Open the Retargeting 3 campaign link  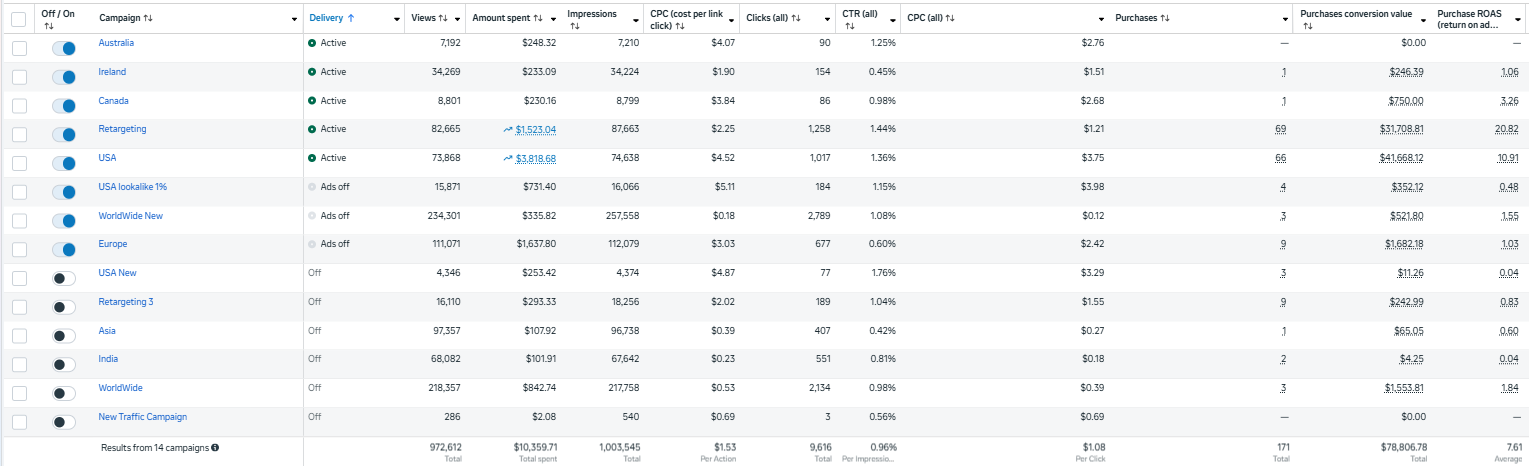tap(126, 302)
